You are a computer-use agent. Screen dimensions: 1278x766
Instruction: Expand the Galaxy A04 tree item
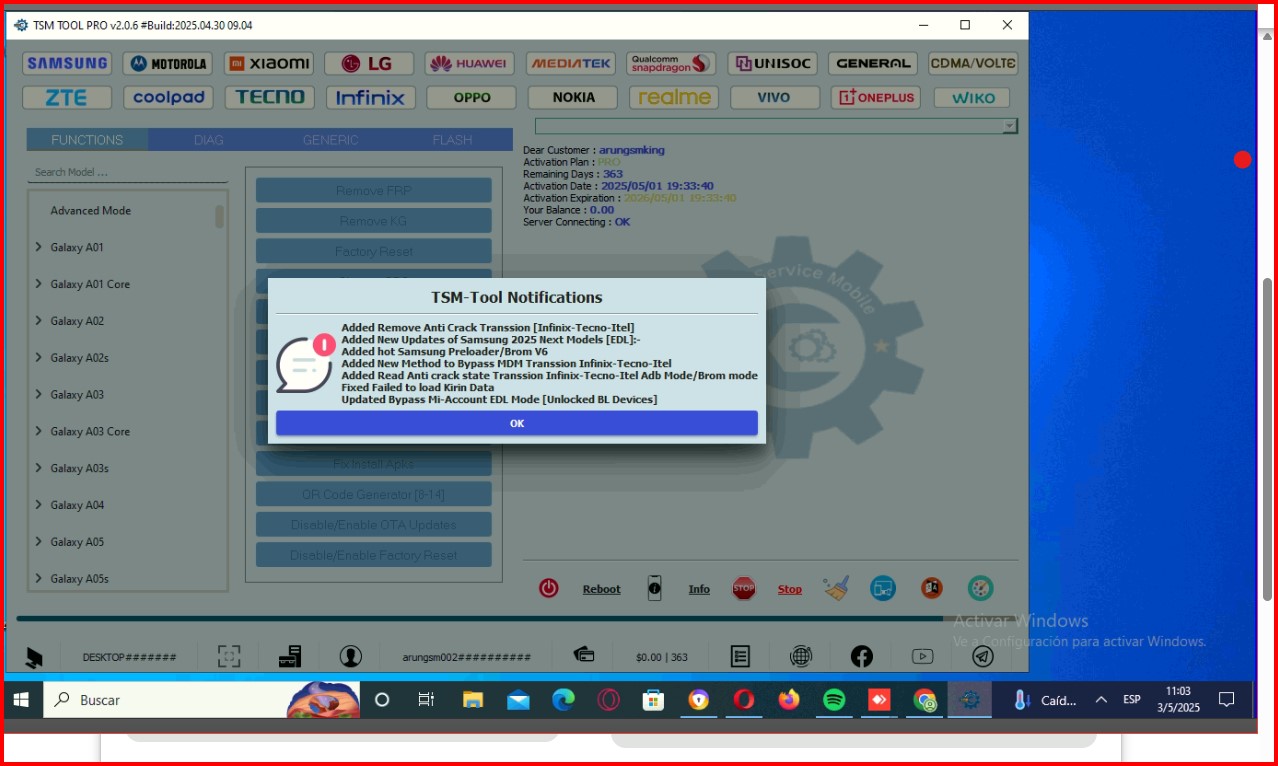pos(38,505)
